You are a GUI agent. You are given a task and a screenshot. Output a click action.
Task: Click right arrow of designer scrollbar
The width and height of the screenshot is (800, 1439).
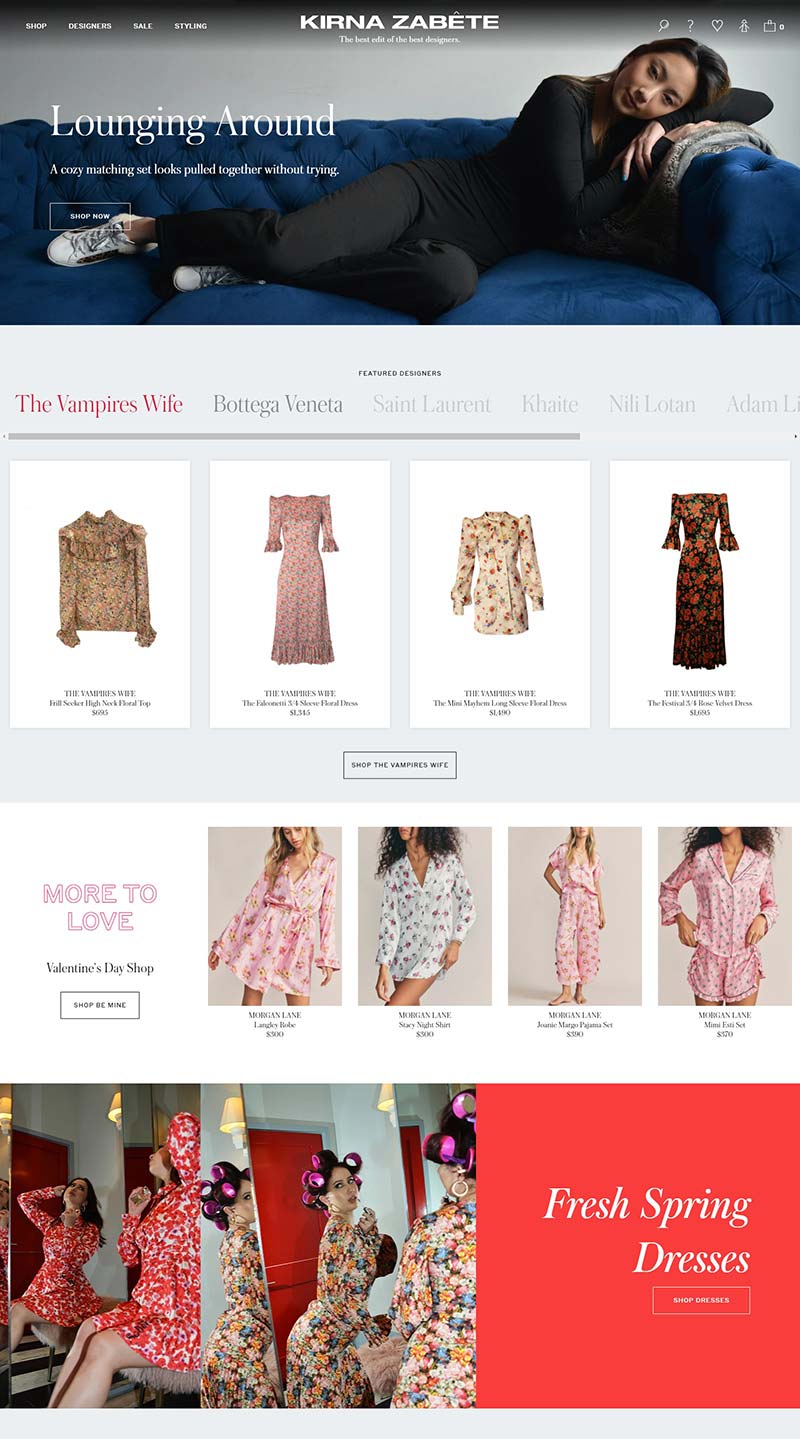coord(796,436)
